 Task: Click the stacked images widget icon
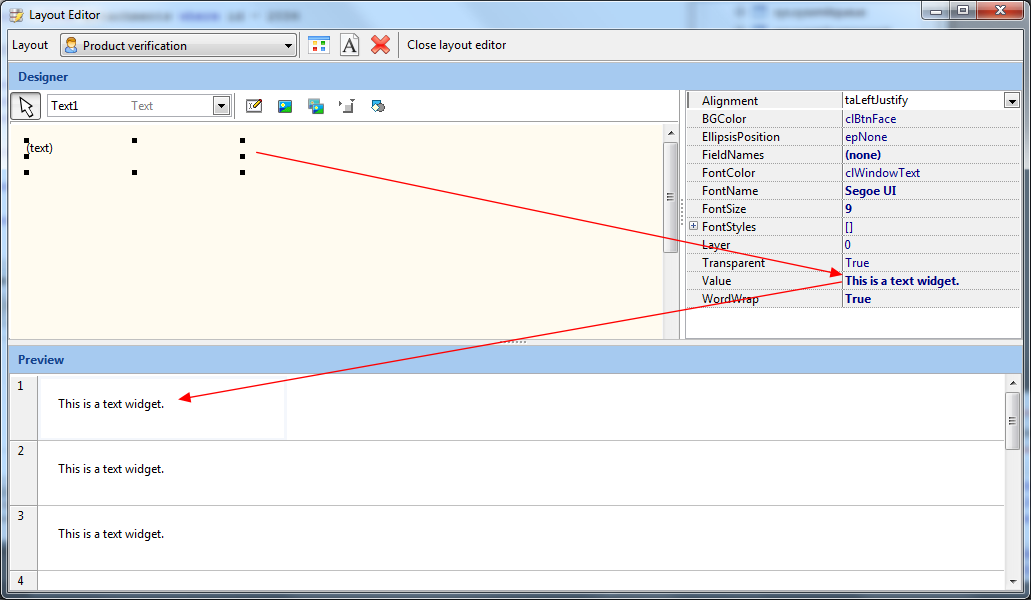click(x=316, y=106)
